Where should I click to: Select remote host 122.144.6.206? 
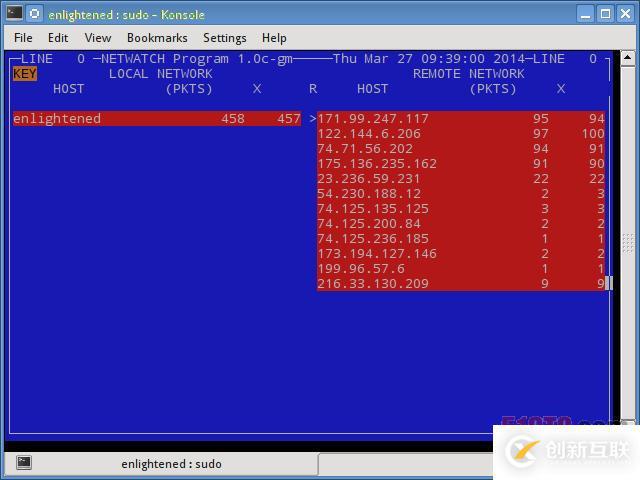pyautogui.click(x=461, y=134)
